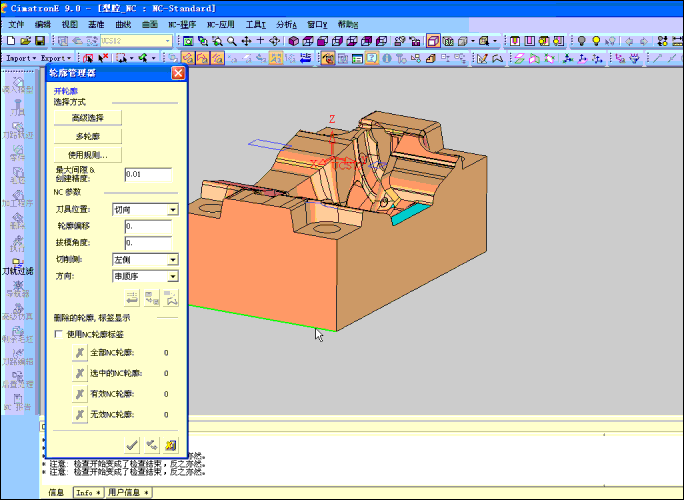This screenshot has width=684, height=500.
Task: Click the yellow light bulb icon
Action: 596,41
